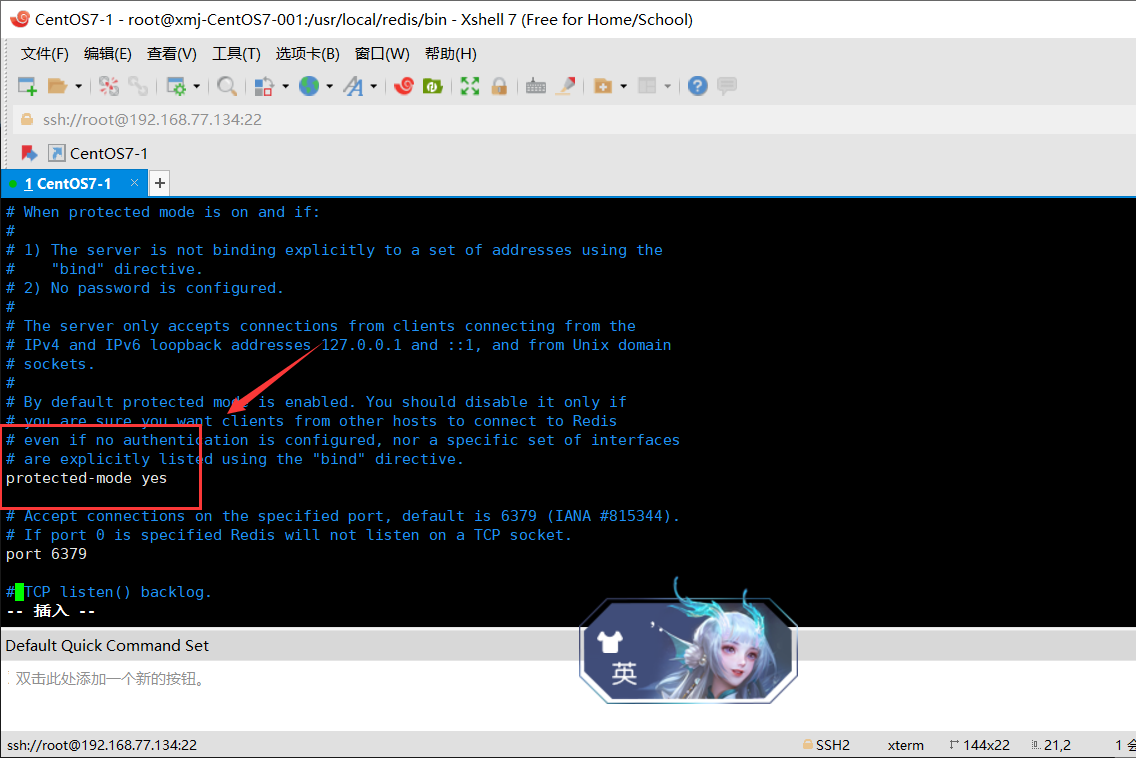Click the 双击此处添加一个新的按钮 hint text

click(112, 679)
